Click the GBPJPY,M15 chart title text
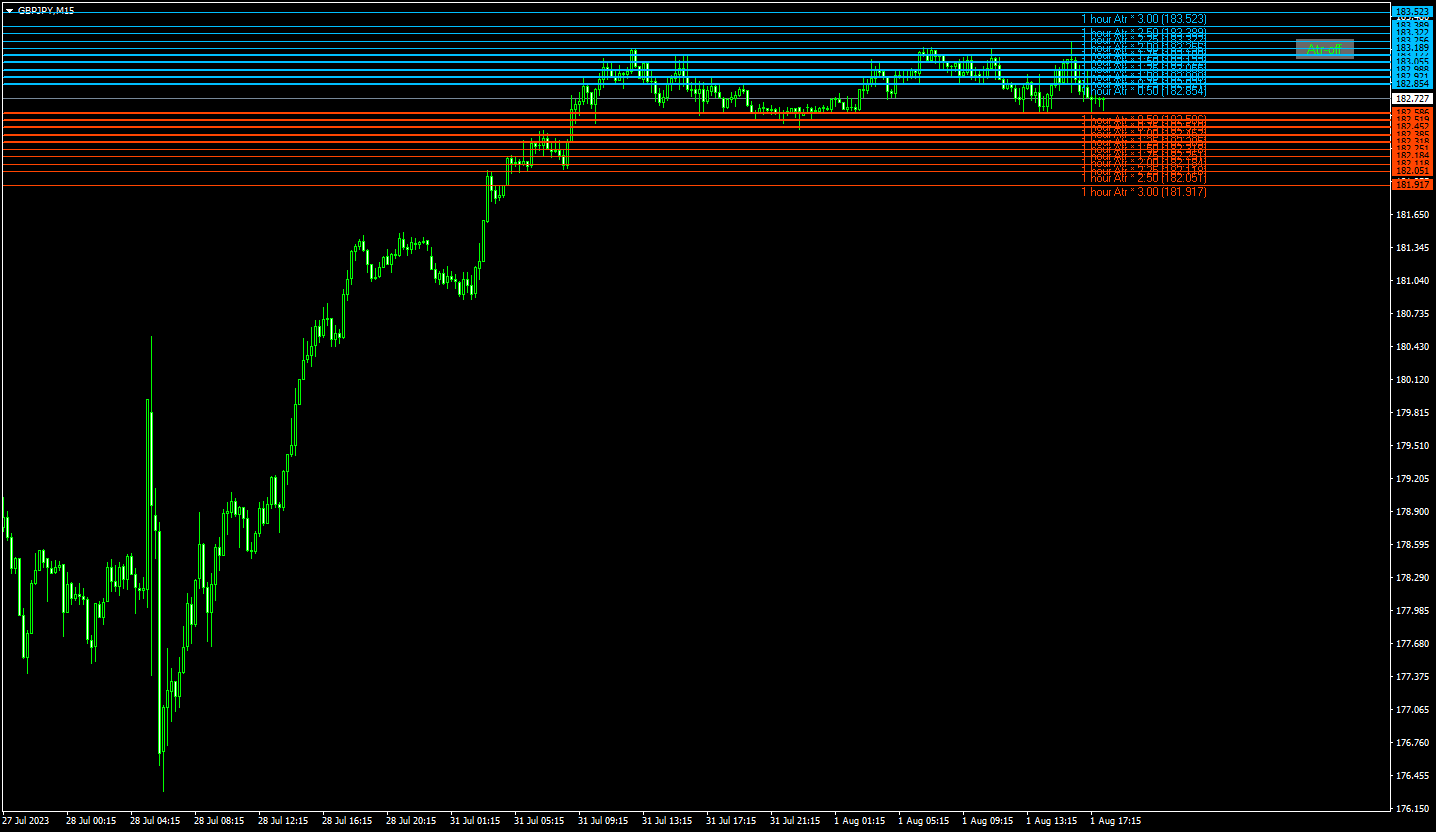The width and height of the screenshot is (1436, 832). click(46, 10)
